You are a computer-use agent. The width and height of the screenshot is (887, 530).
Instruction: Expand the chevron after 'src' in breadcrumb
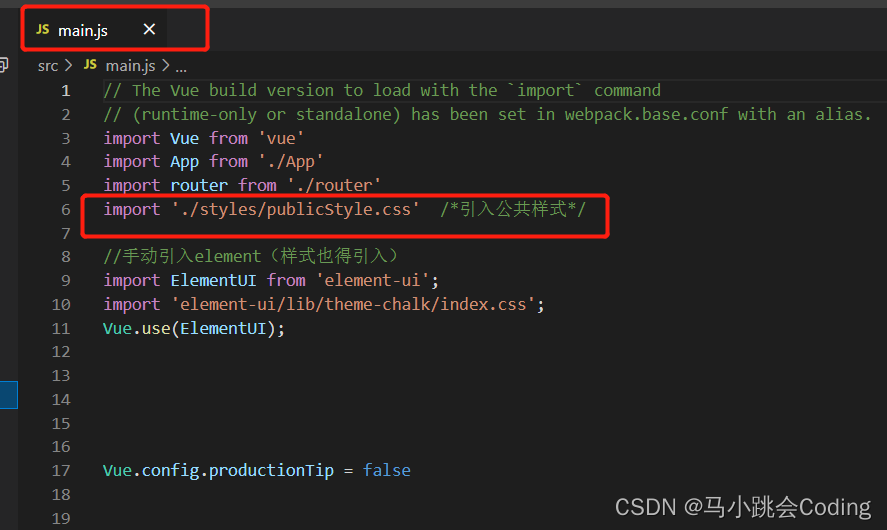point(68,66)
